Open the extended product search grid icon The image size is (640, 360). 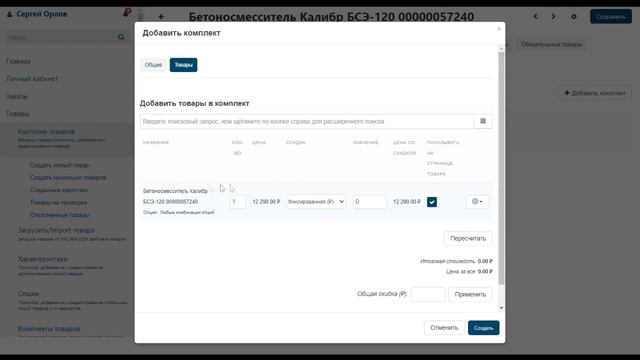tap(483, 121)
